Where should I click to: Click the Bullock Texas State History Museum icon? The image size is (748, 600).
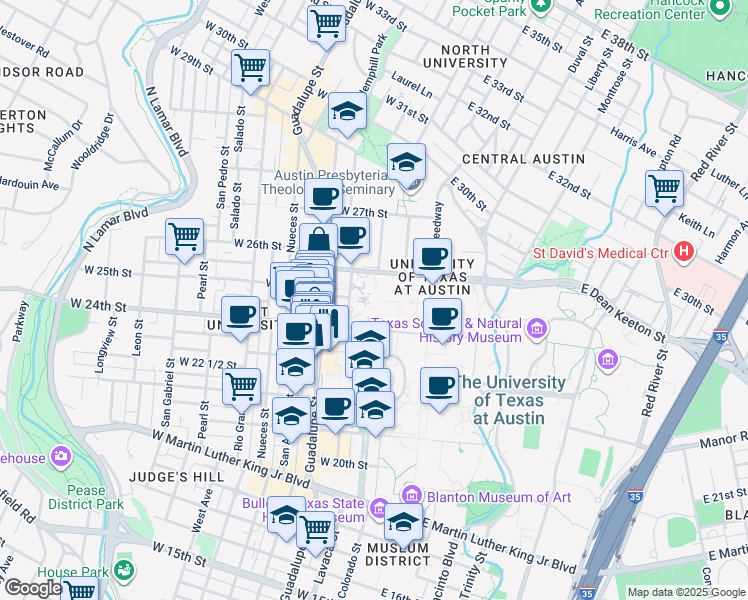tap(379, 507)
